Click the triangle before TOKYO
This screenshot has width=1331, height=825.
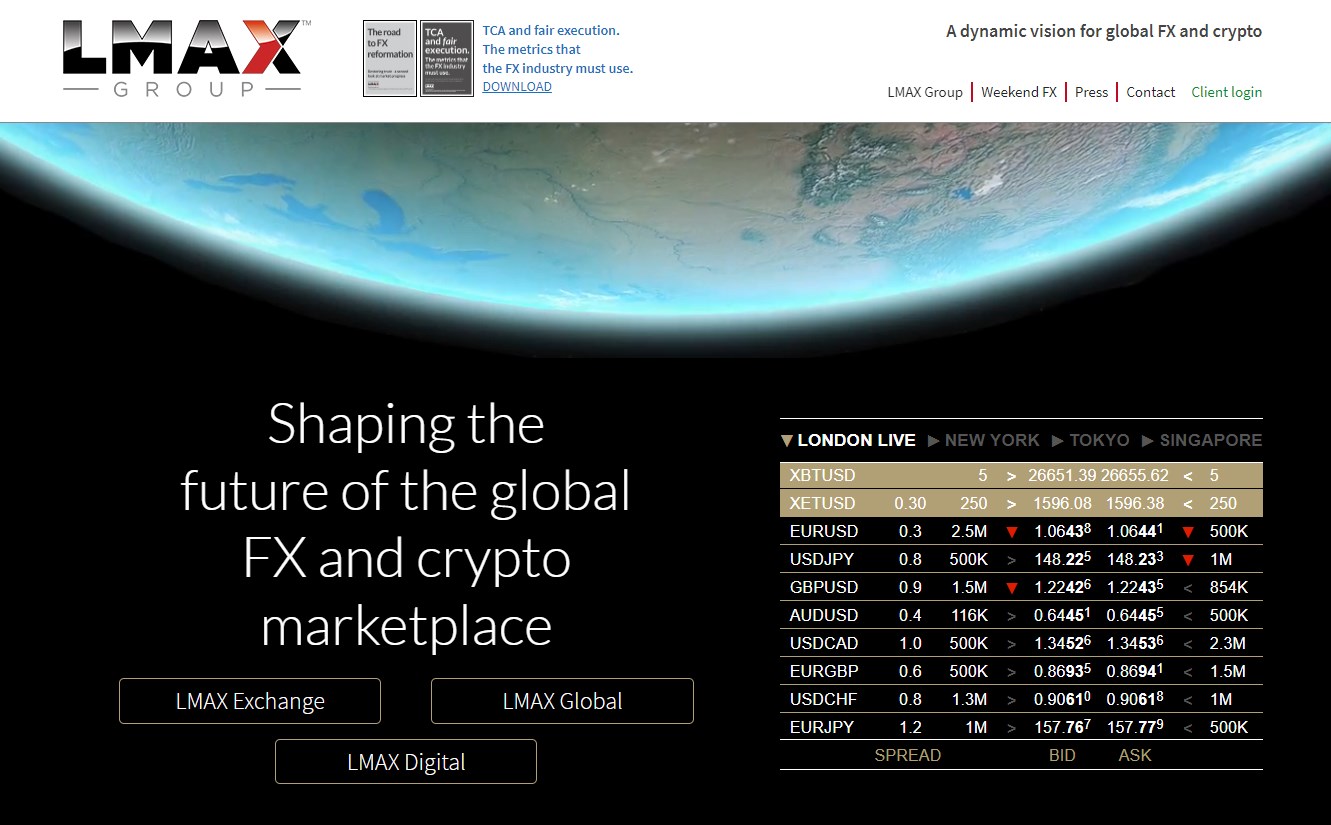coord(1058,440)
